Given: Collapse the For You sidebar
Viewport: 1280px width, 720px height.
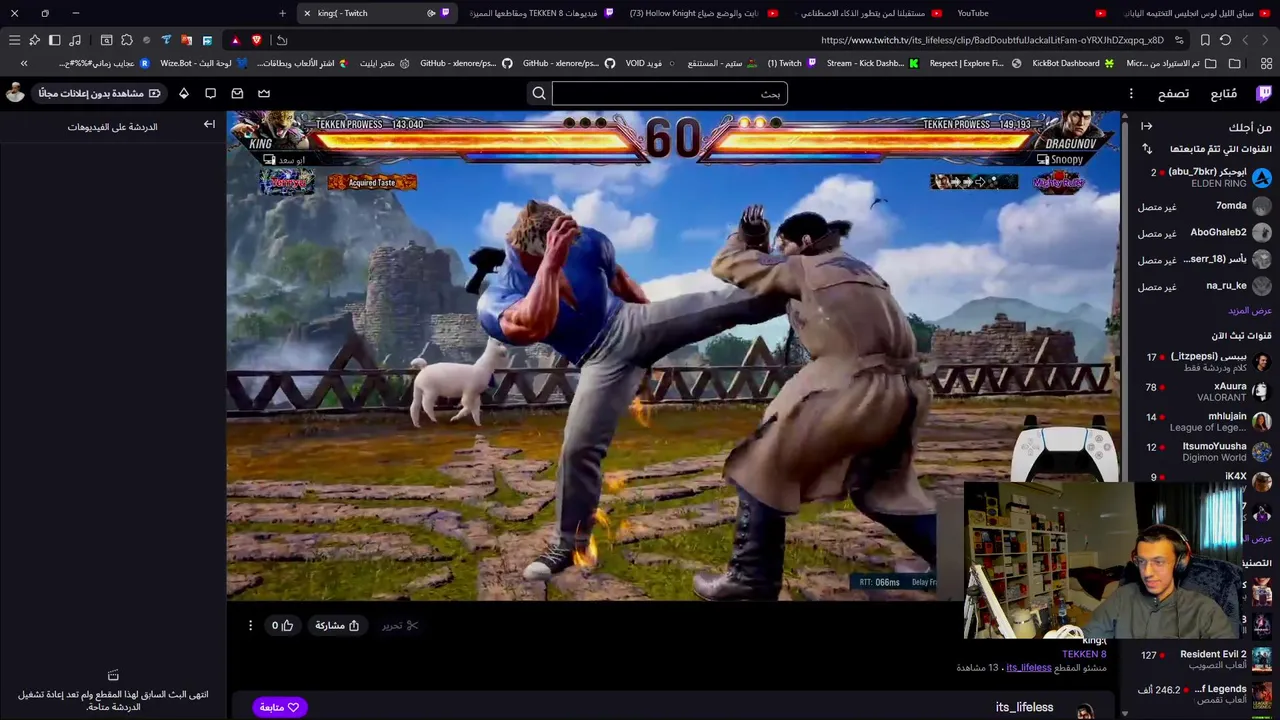Looking at the screenshot, I should pyautogui.click(x=1146, y=127).
